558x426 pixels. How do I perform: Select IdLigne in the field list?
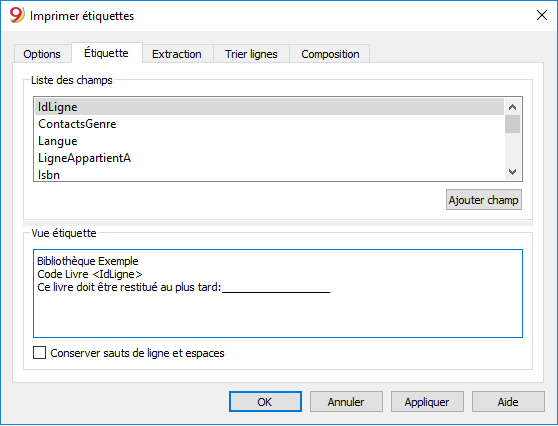(x=269, y=107)
